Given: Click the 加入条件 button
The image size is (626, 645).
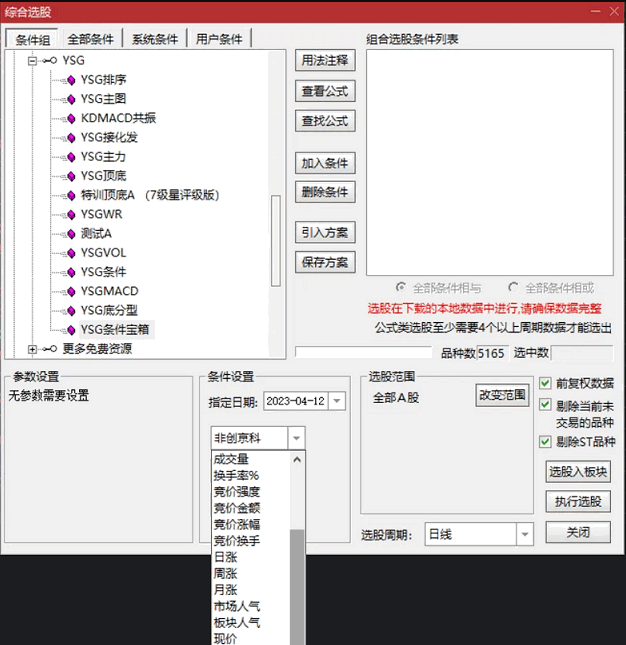Looking at the screenshot, I should point(325,163).
